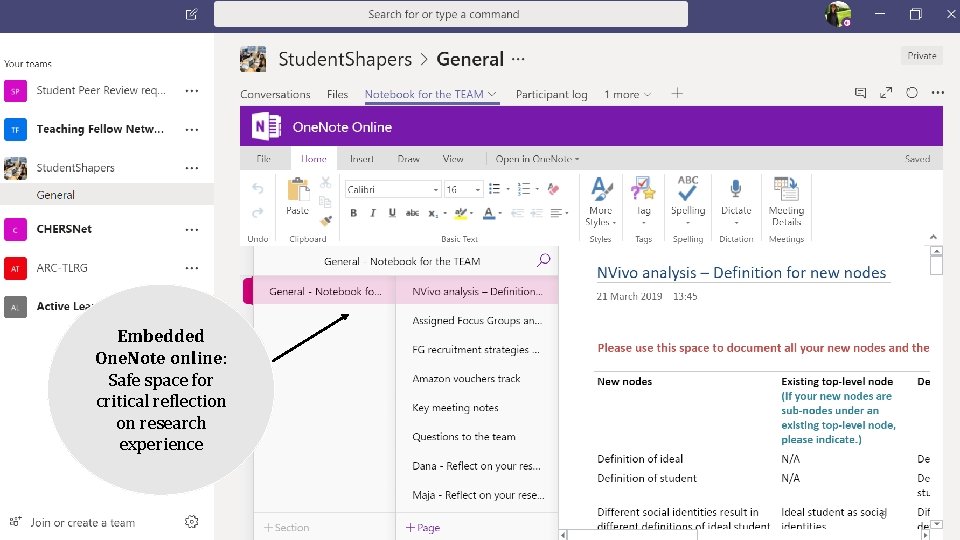Open the OneNote View ribbon tab

point(452,159)
